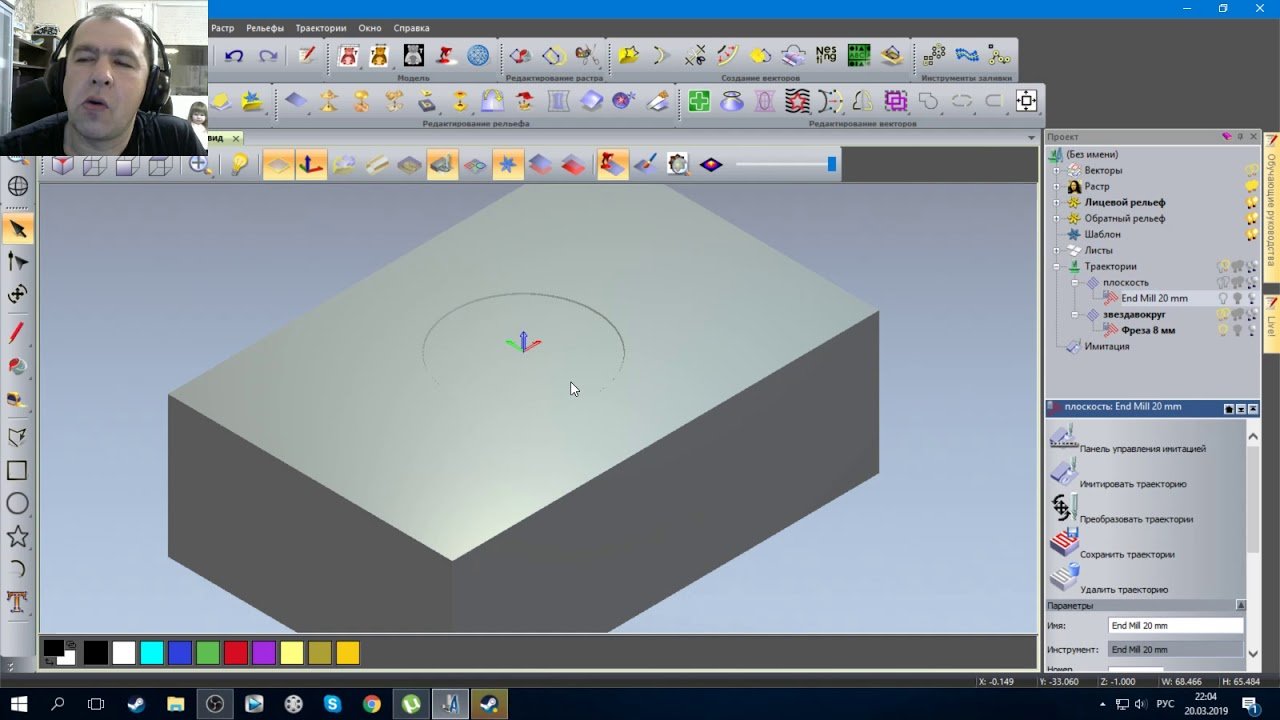Click the text tool icon

tap(18, 602)
